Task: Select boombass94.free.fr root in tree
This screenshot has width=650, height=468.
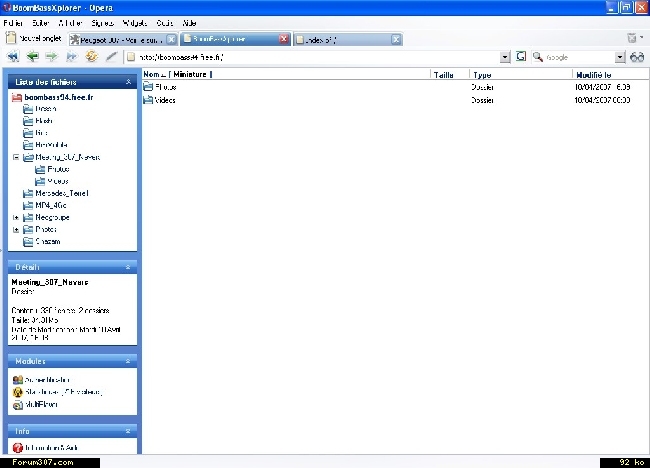Action: click(x=58, y=97)
